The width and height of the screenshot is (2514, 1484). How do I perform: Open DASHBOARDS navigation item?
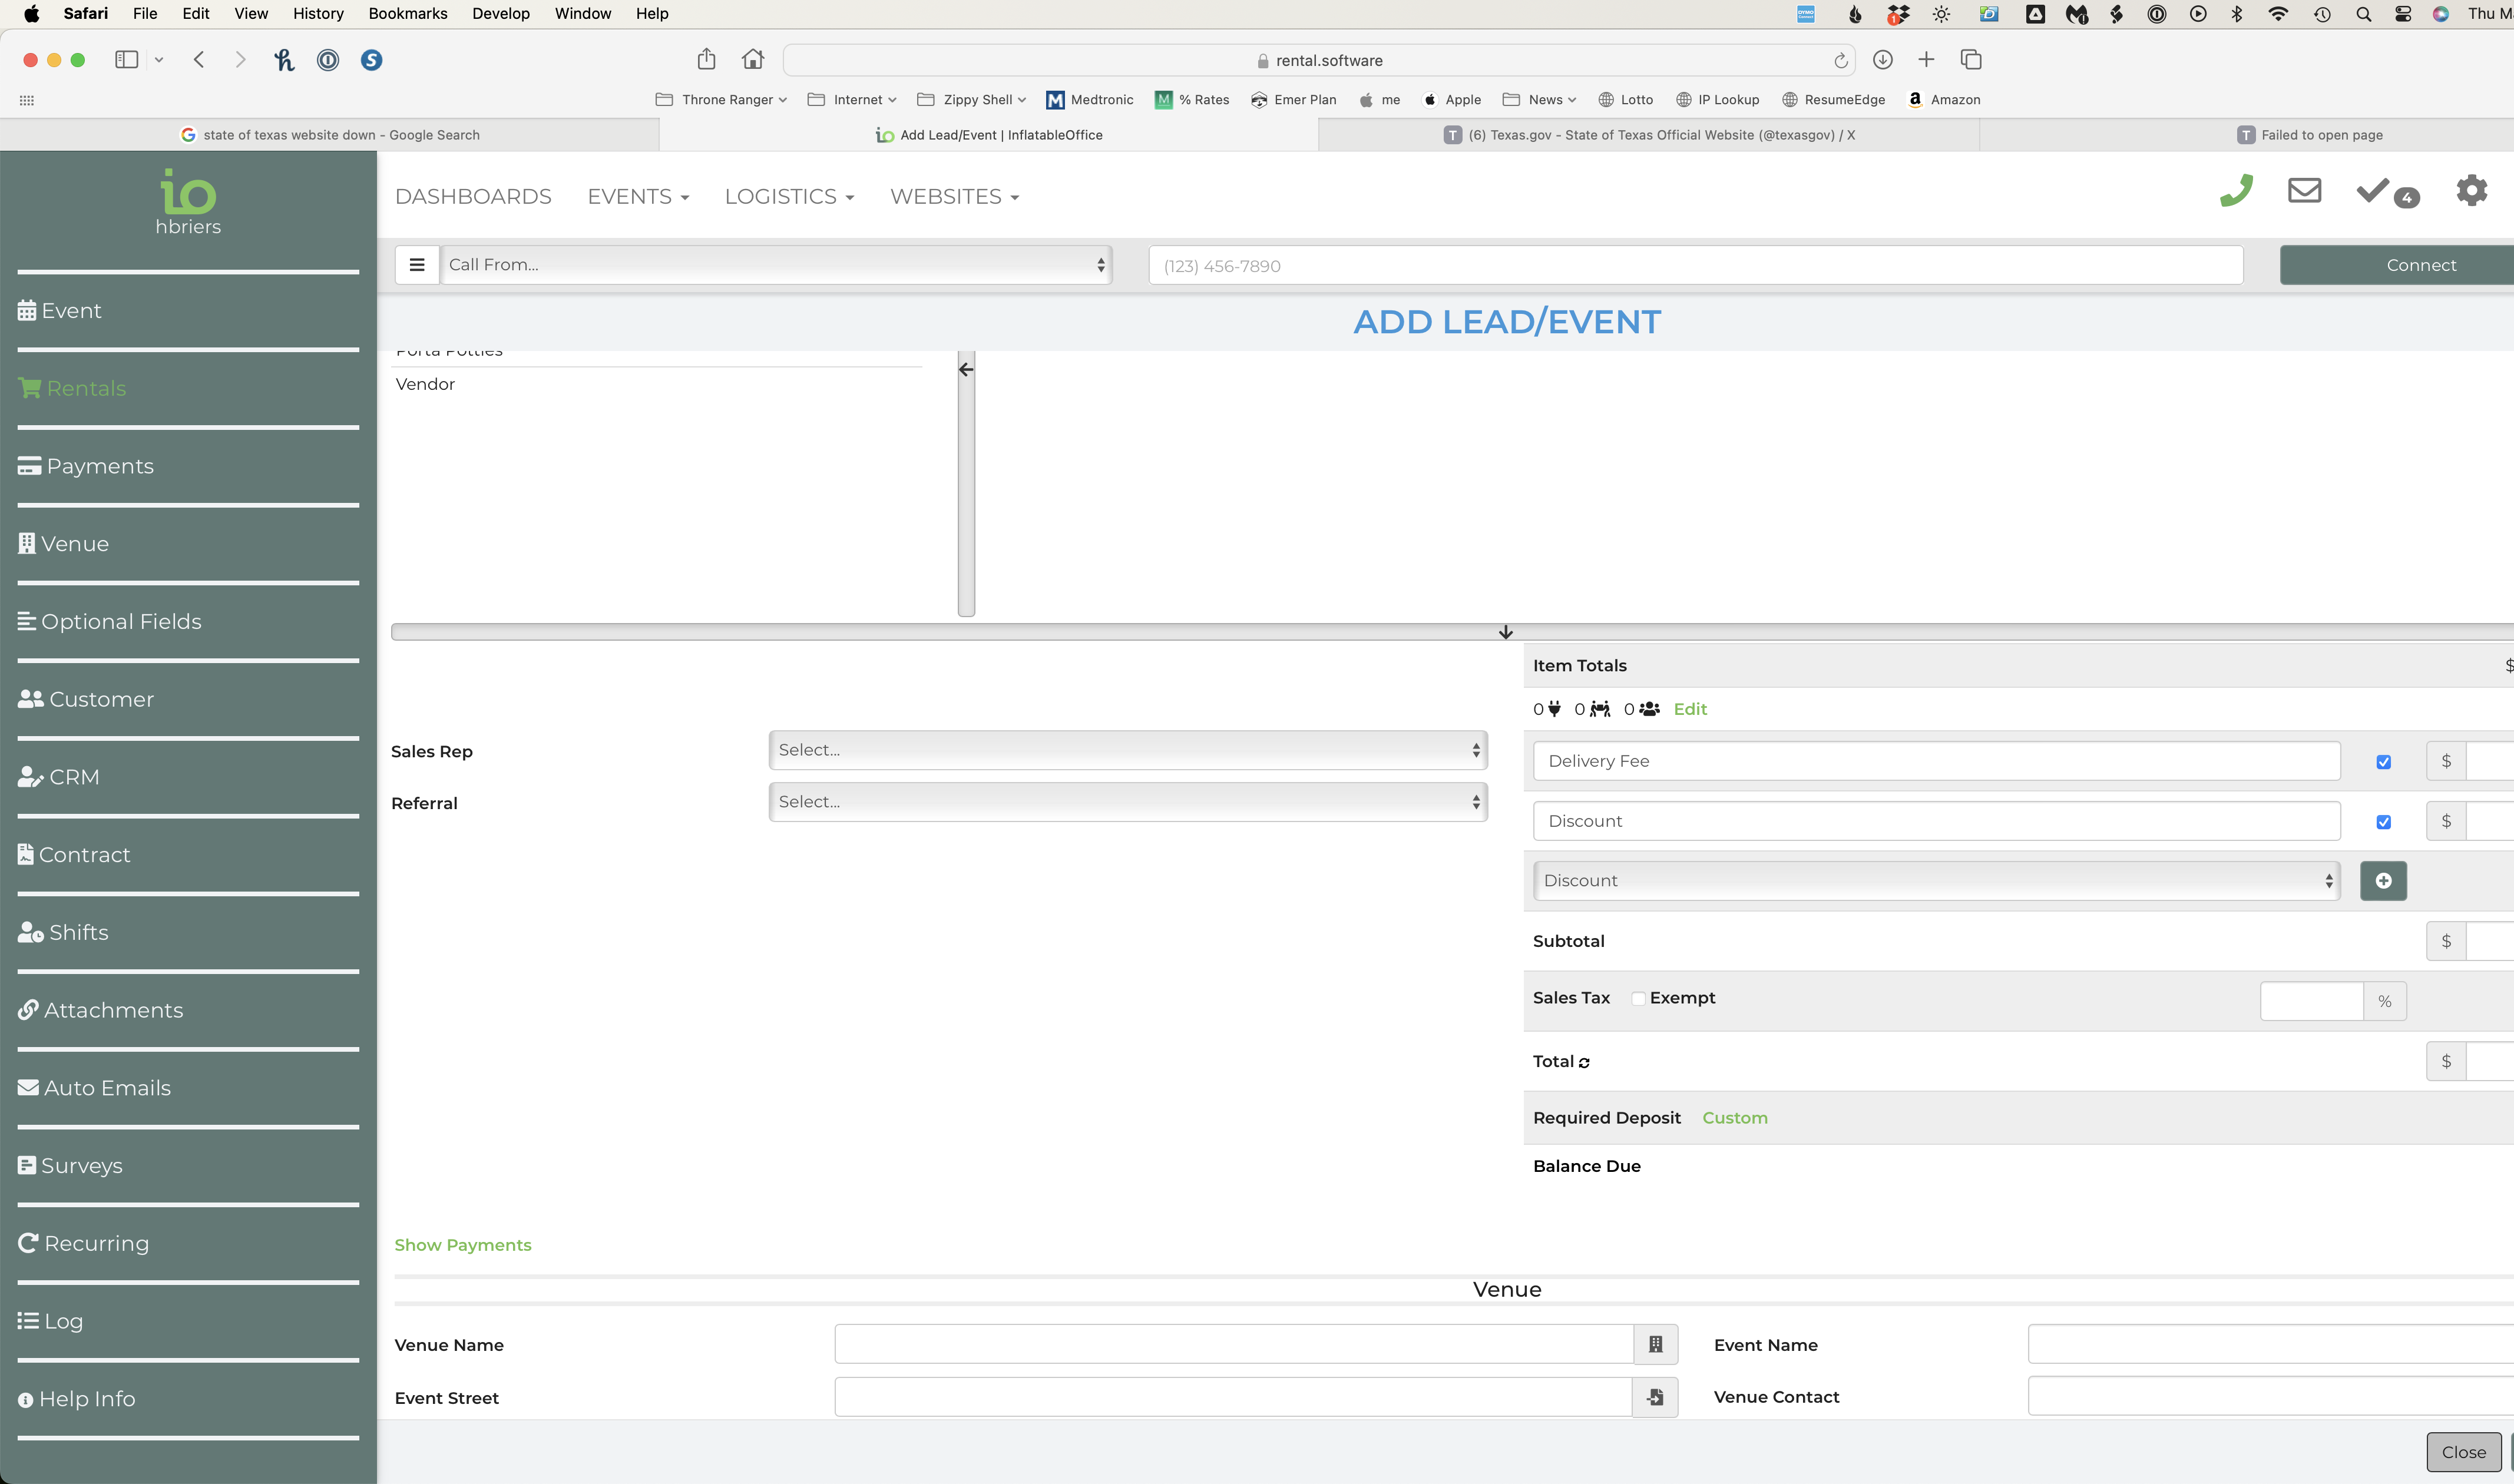pos(473,197)
